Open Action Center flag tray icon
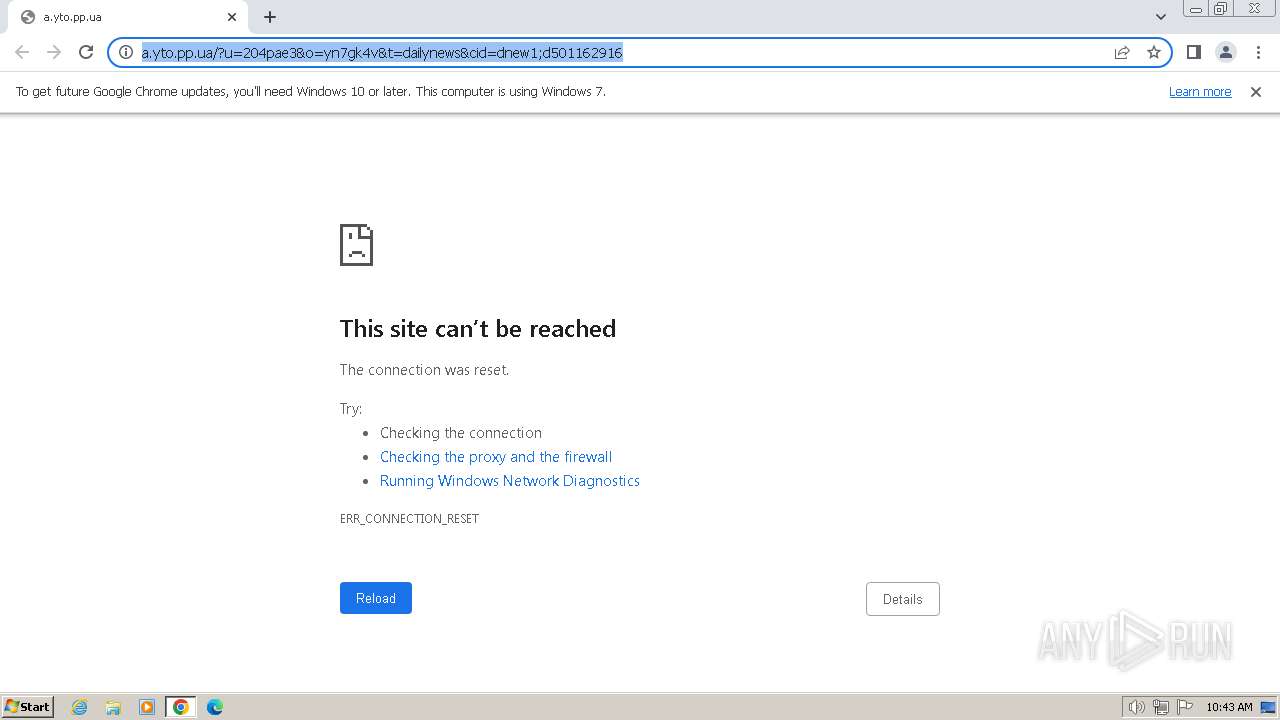 1185,707
